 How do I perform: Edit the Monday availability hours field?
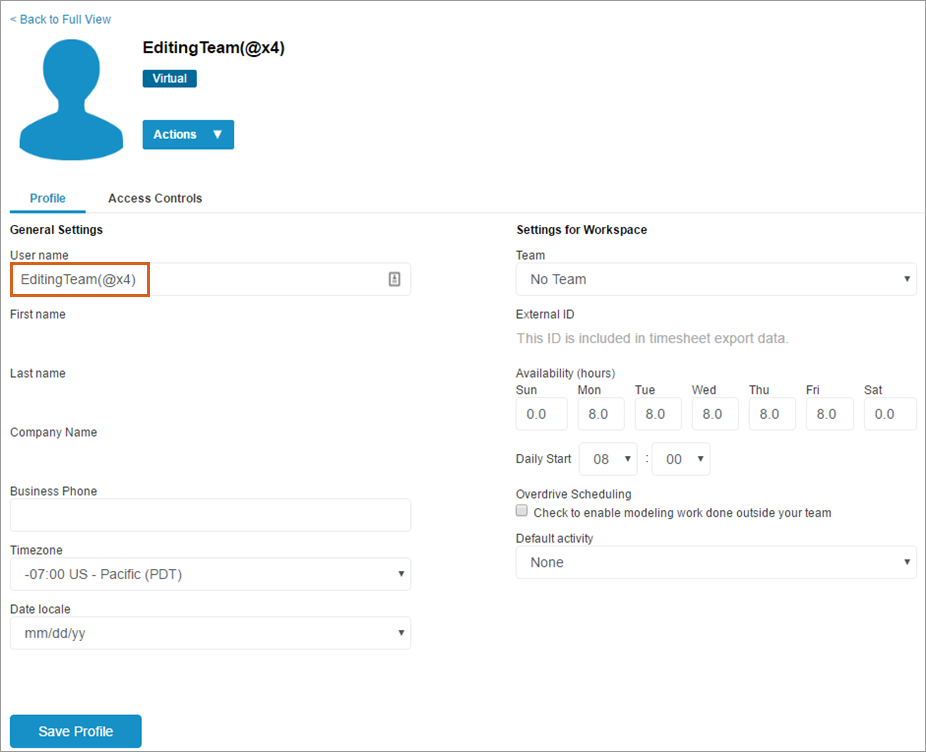click(x=600, y=414)
